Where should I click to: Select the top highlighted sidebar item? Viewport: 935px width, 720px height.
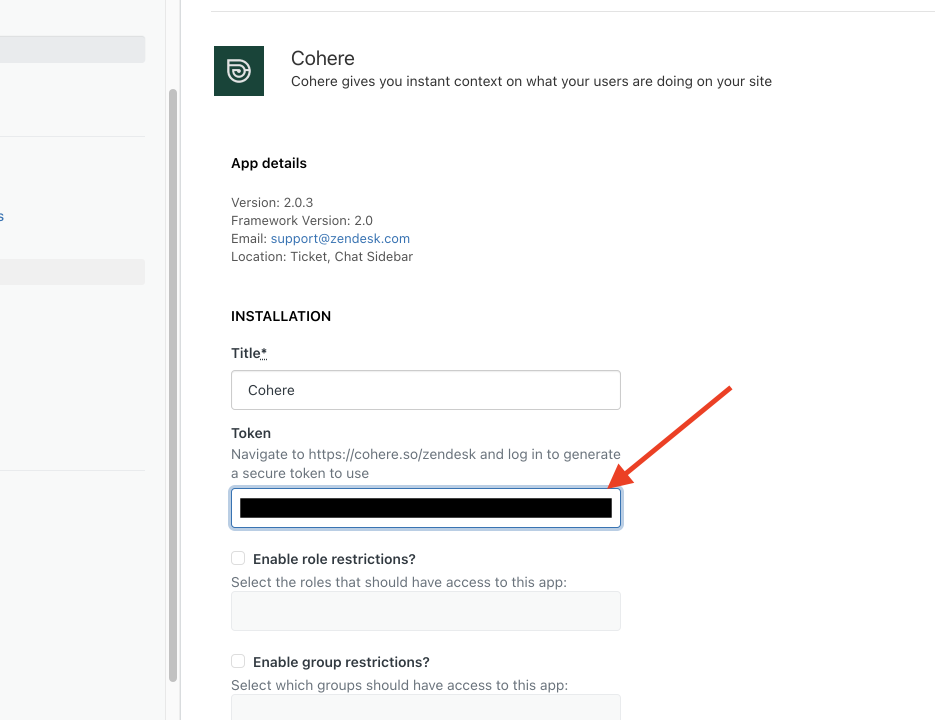coord(72,49)
